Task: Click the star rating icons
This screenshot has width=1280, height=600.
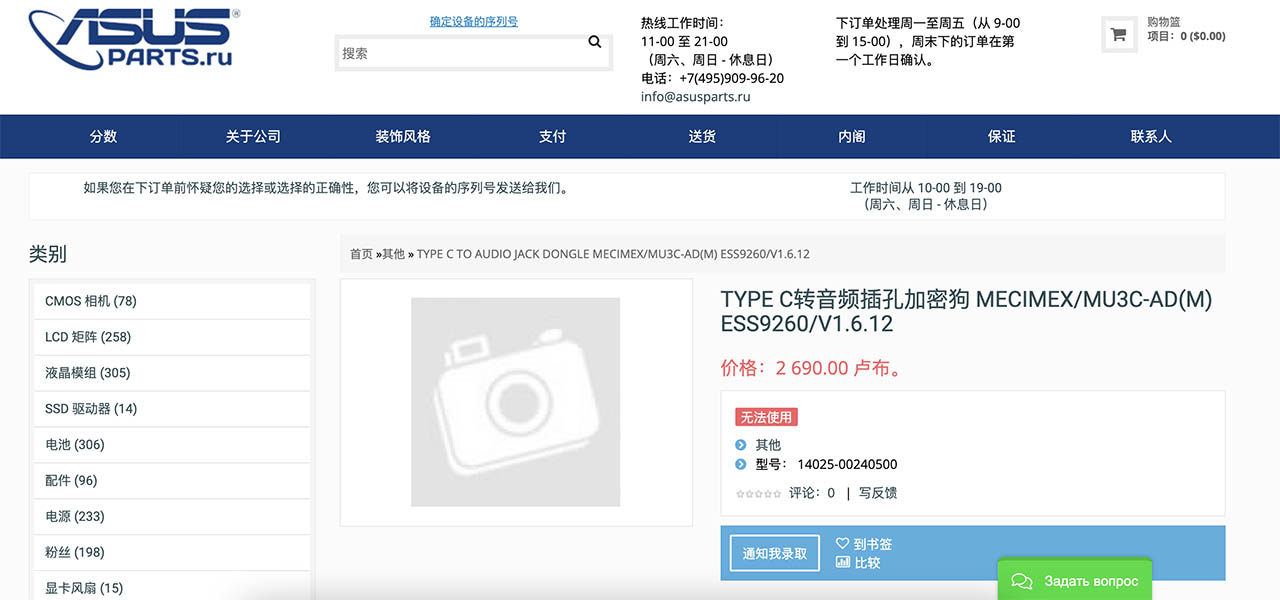Action: click(x=758, y=493)
